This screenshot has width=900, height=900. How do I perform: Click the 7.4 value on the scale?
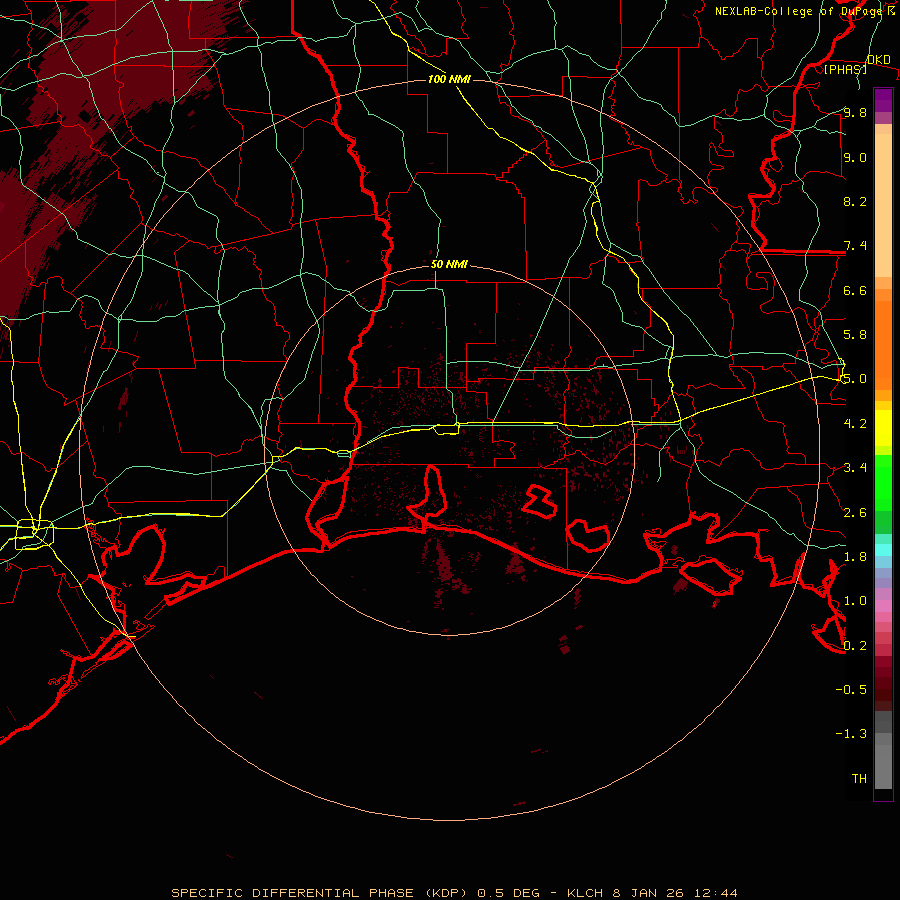[x=855, y=246]
